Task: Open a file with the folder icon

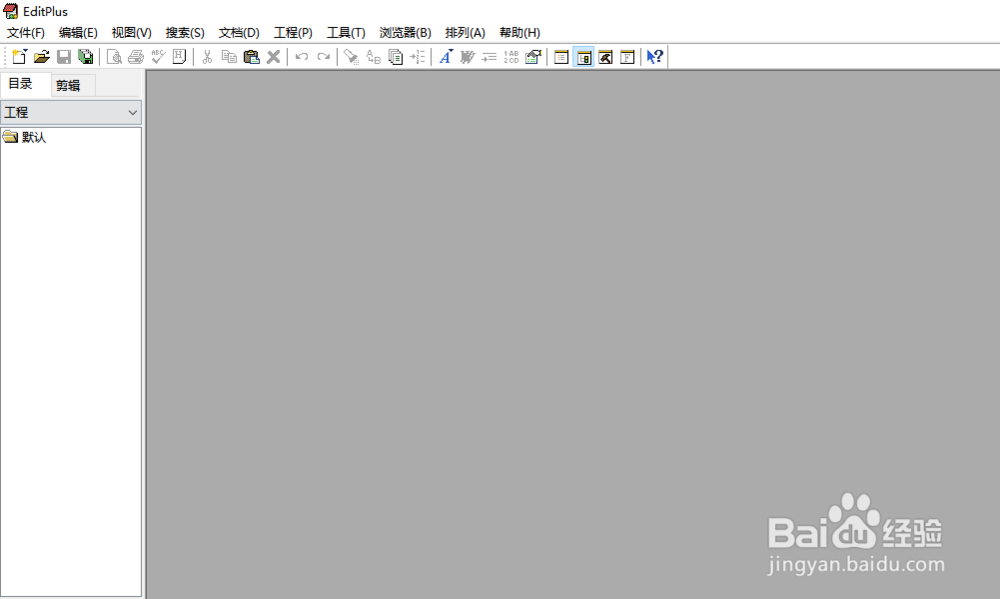Action: point(41,57)
